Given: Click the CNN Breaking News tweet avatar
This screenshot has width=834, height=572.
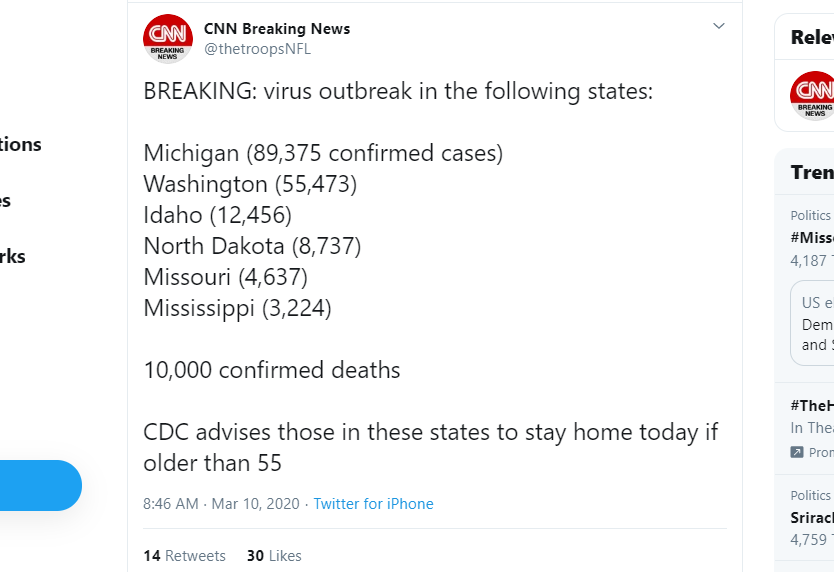Looking at the screenshot, I should pyautogui.click(x=168, y=39).
